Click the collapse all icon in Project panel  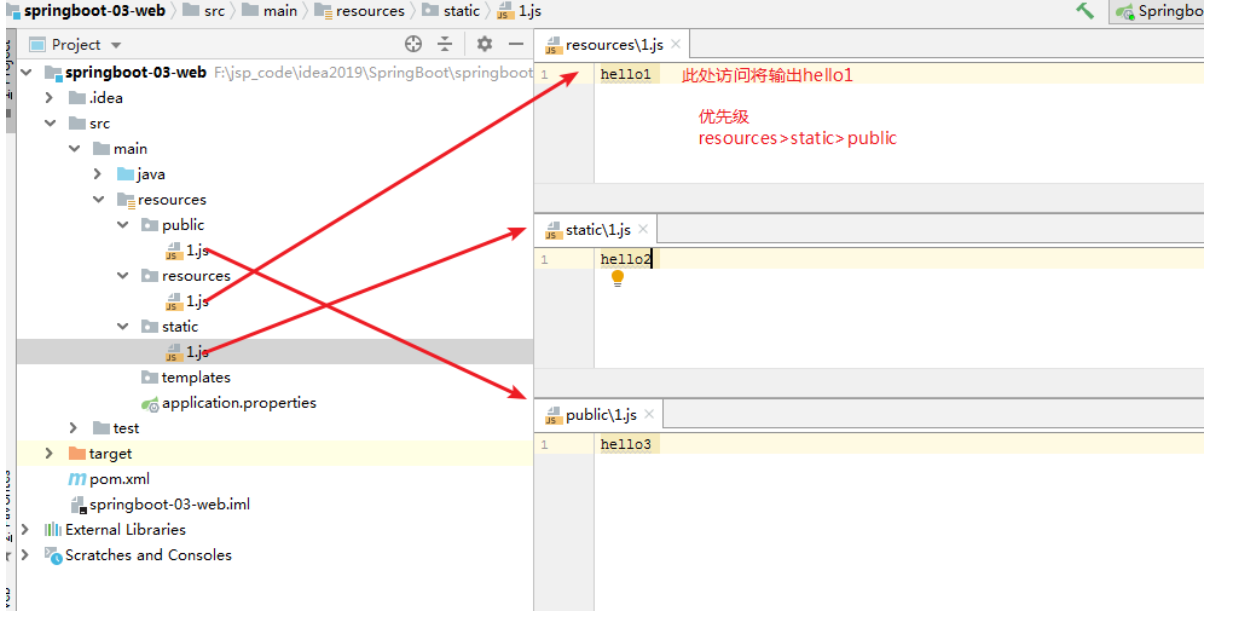pos(444,44)
